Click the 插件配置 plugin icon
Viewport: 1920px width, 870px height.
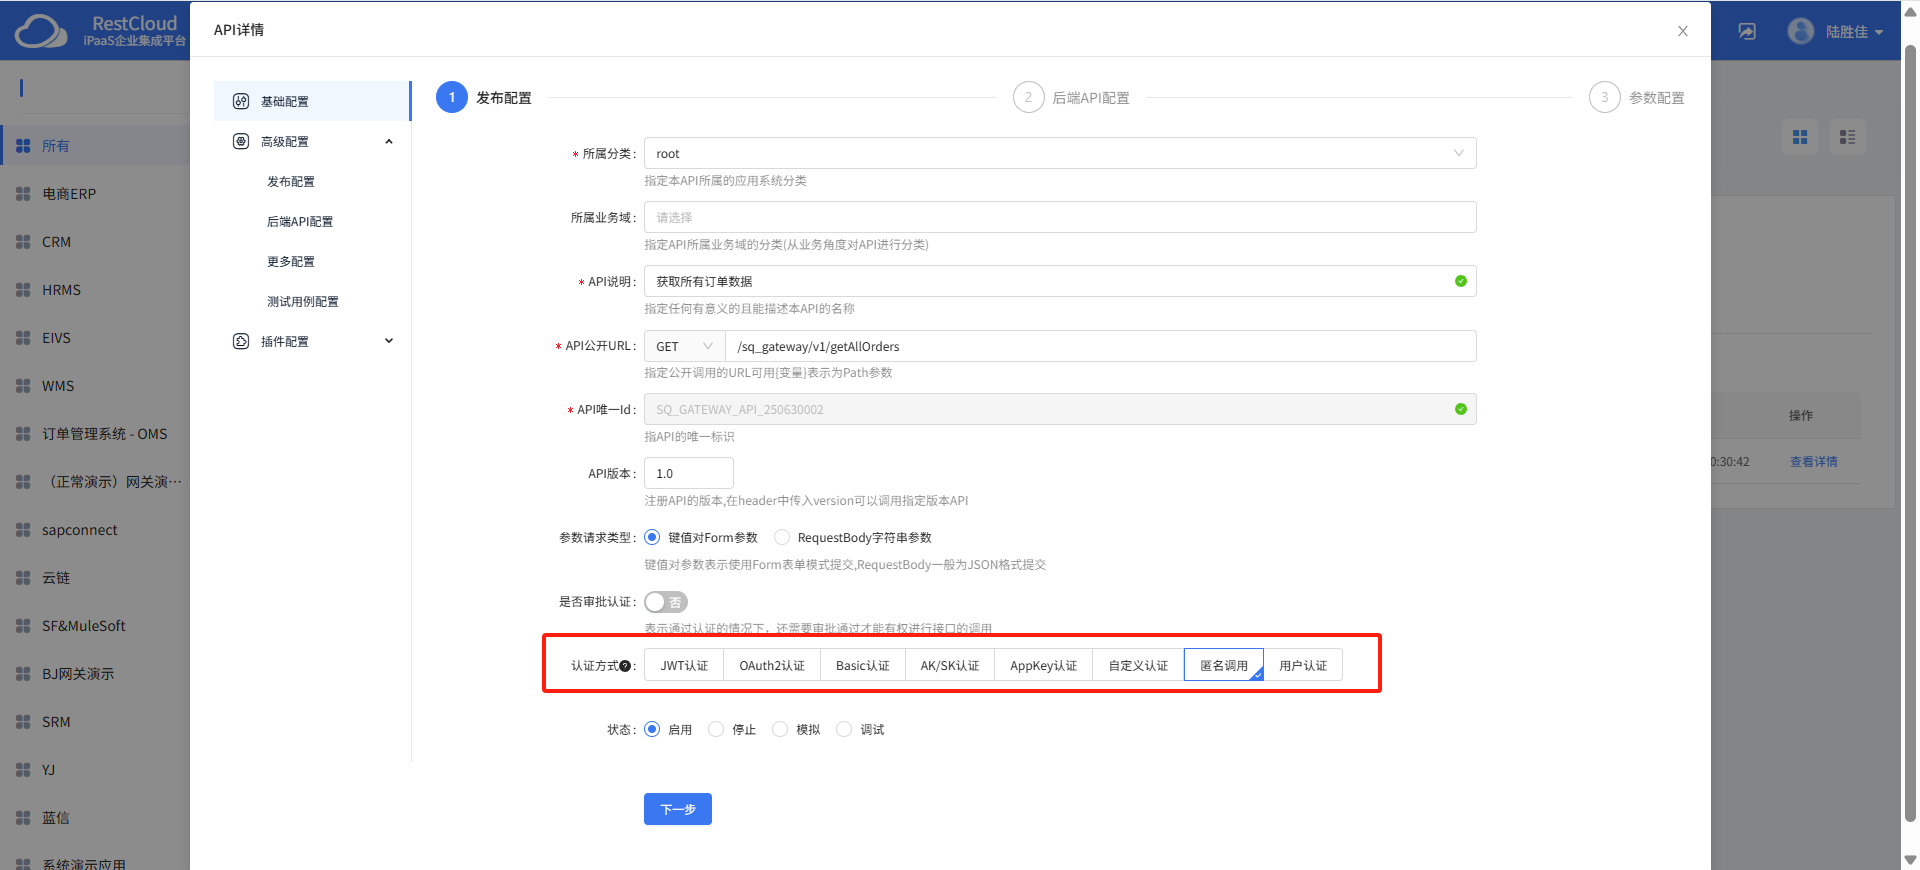[x=241, y=341]
